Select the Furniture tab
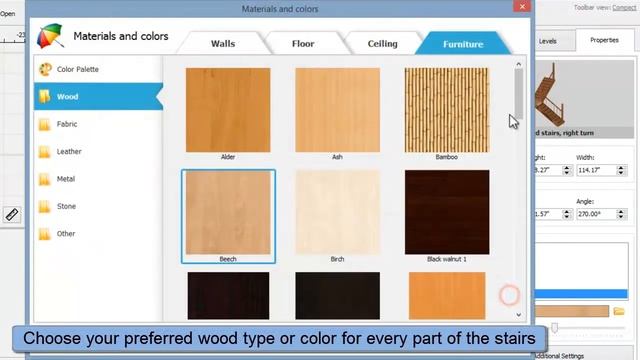 coord(463,44)
